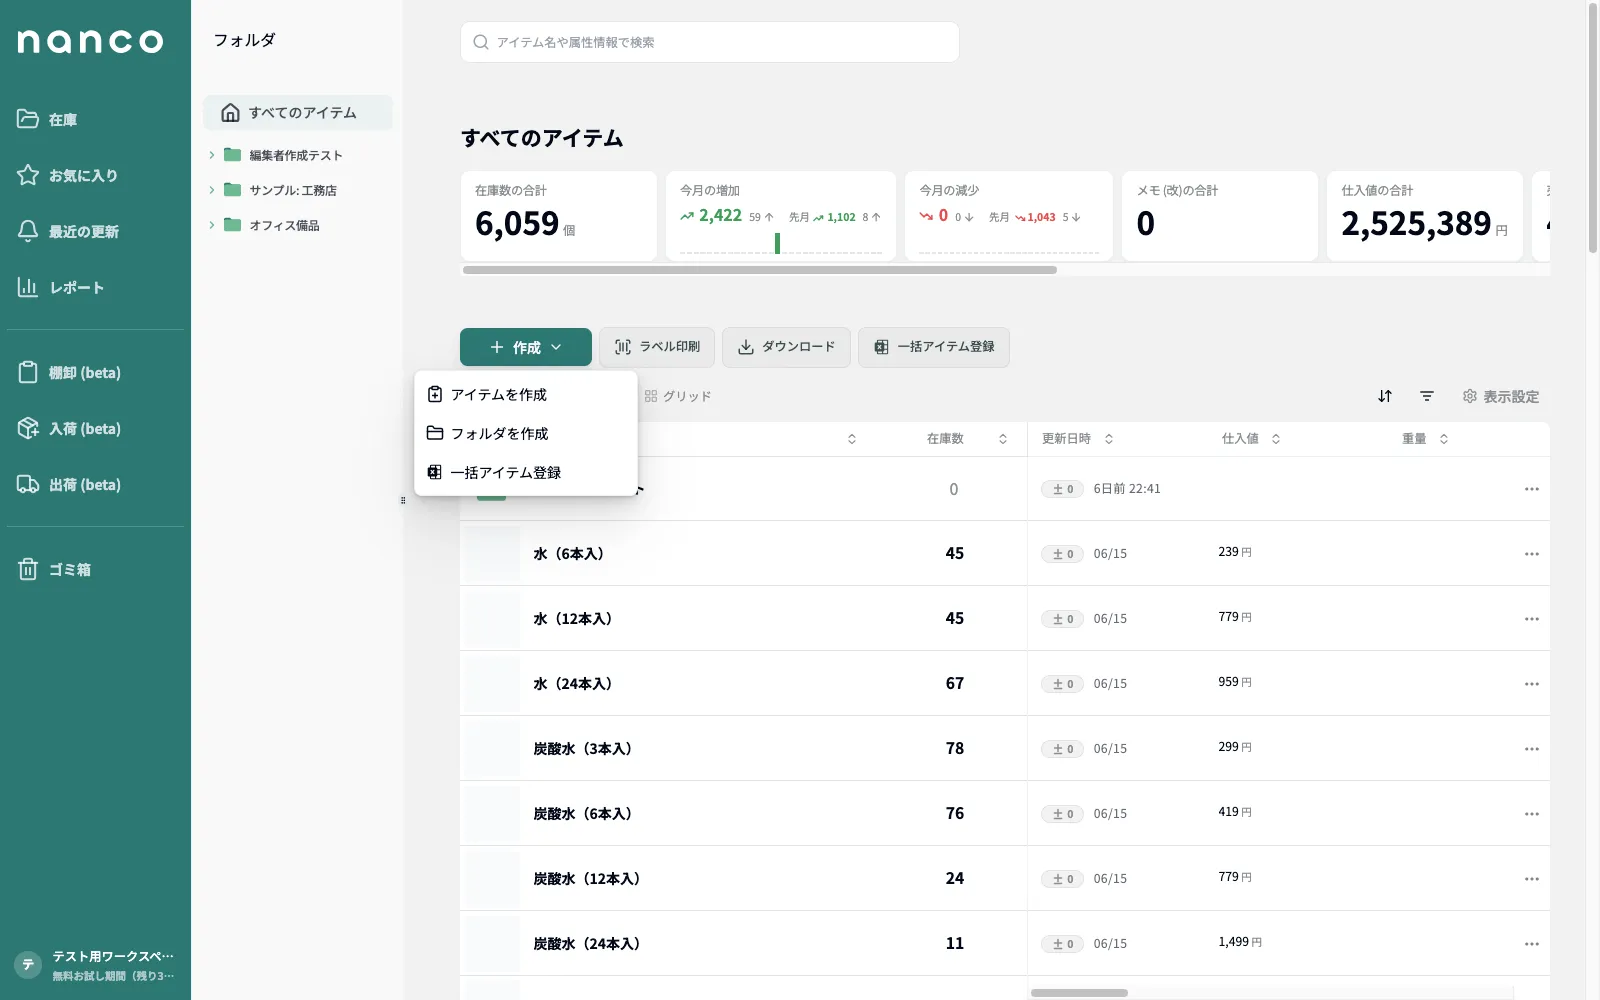Click the 今月の増加 2,422 card
The image size is (1600, 1000).
coord(781,216)
